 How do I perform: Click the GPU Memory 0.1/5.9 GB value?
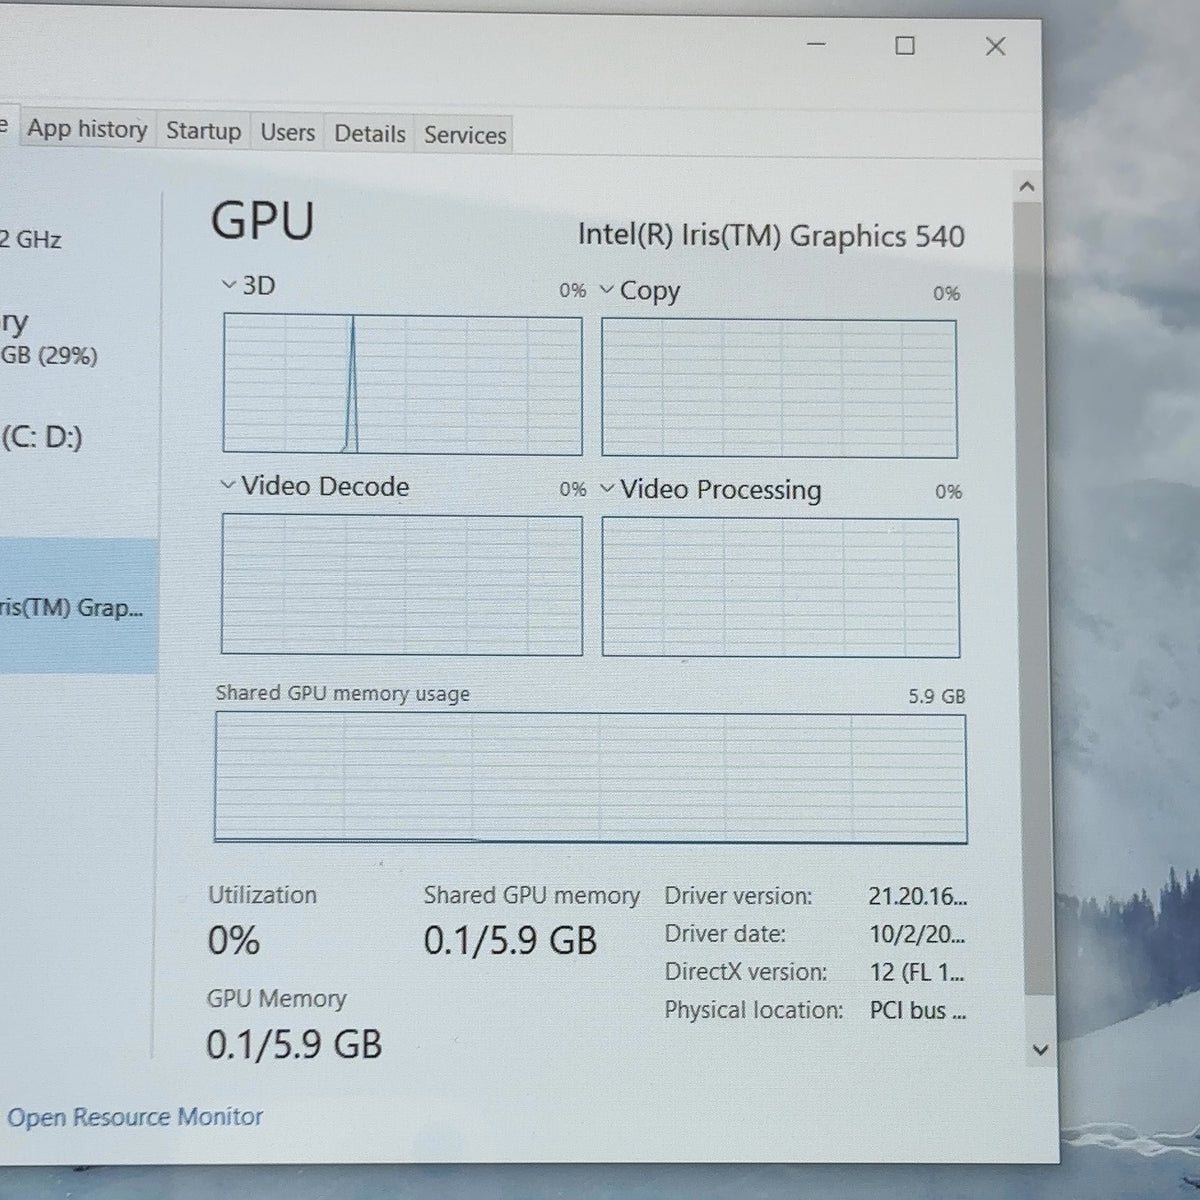(294, 1045)
